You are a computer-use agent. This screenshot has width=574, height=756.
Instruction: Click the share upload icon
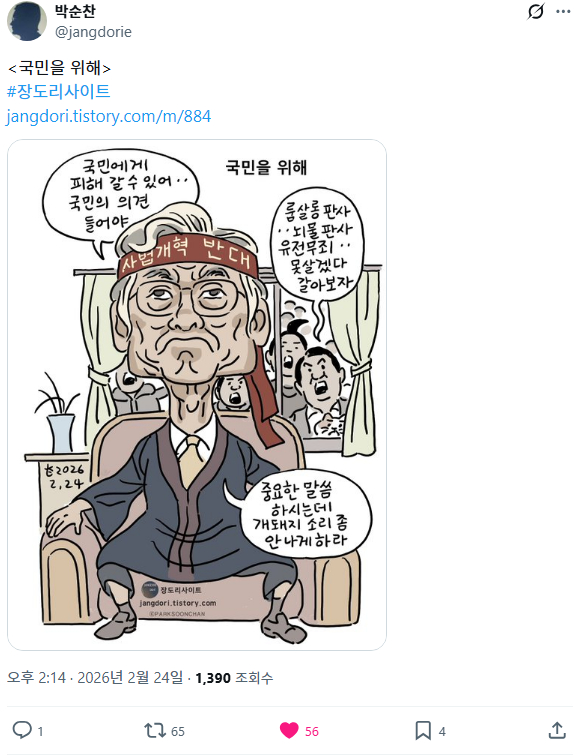[557, 730]
